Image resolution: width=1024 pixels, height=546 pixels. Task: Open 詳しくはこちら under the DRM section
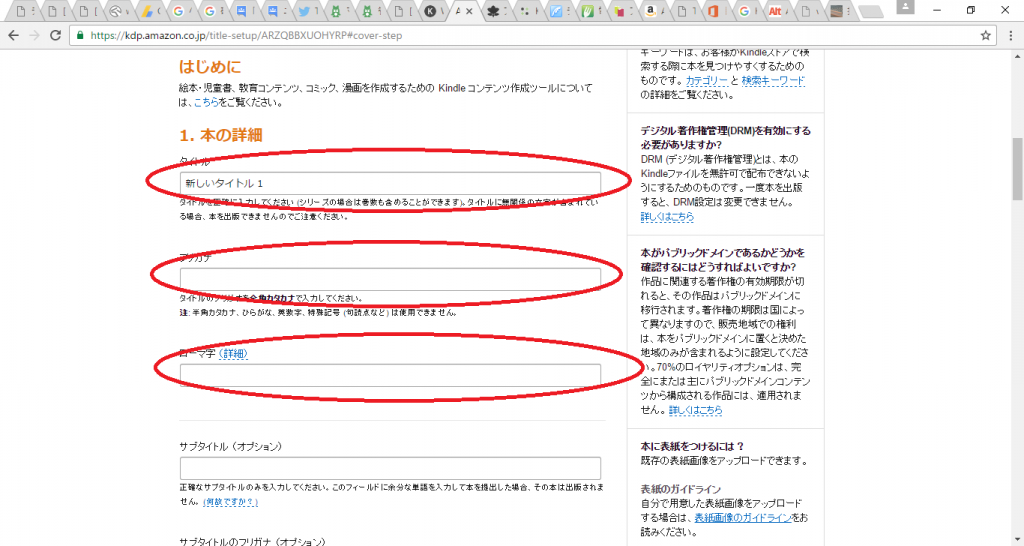[667, 216]
